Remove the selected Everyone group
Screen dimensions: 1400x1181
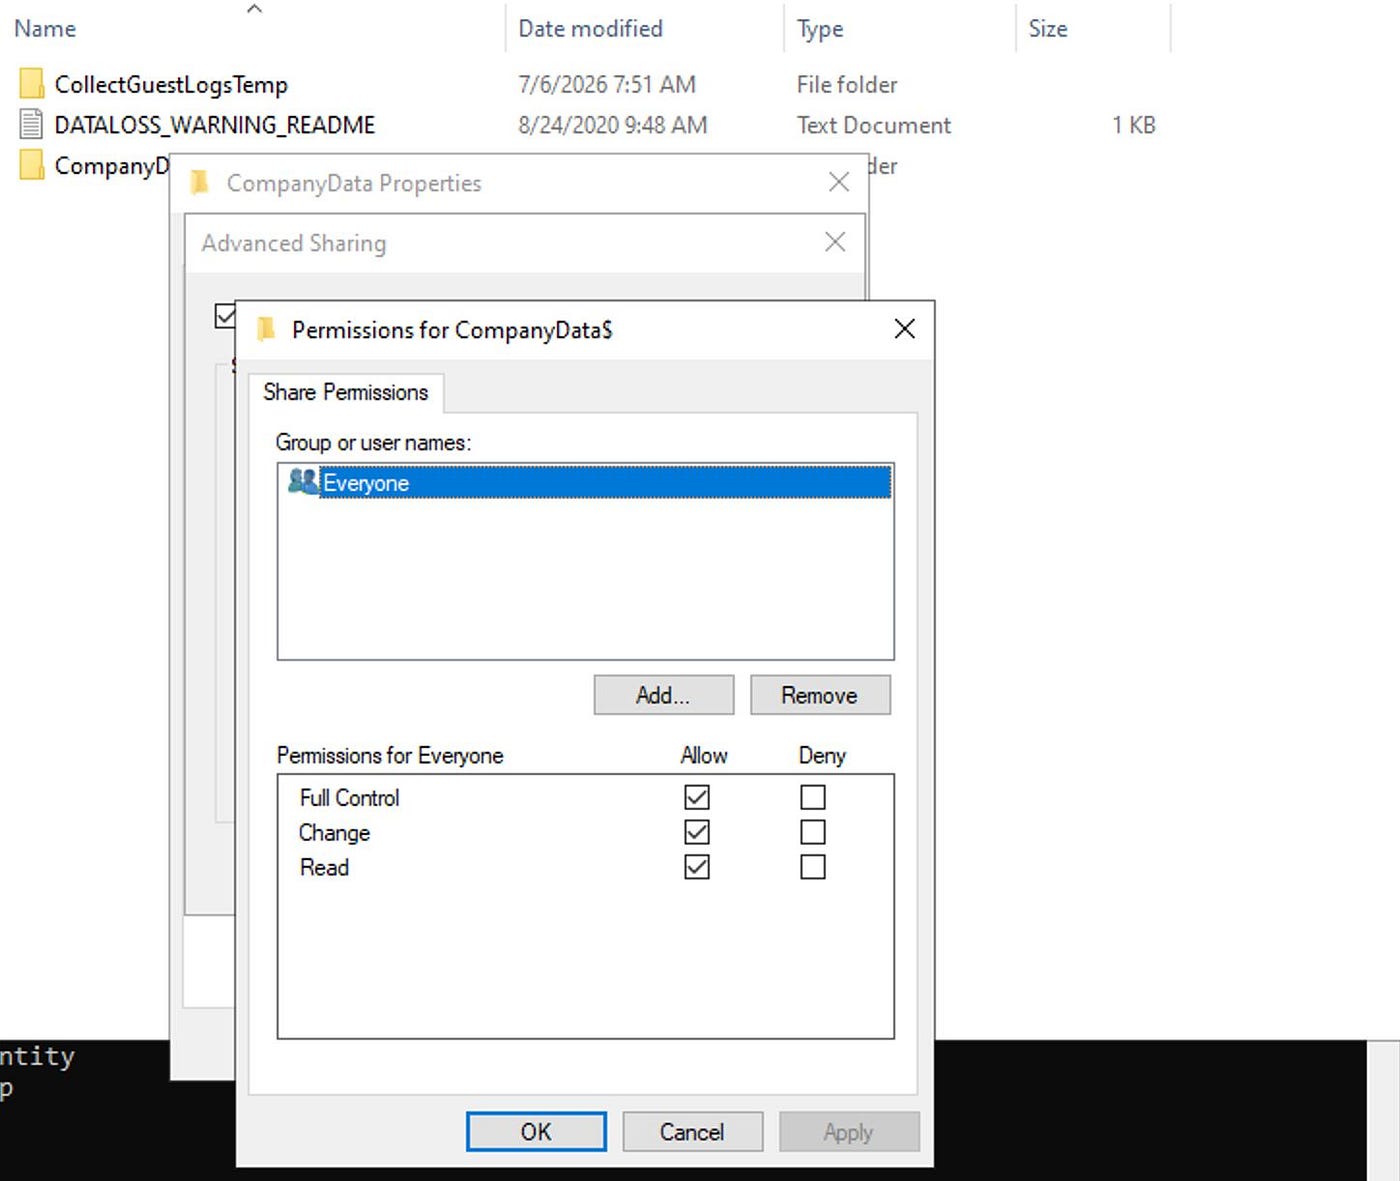point(820,695)
